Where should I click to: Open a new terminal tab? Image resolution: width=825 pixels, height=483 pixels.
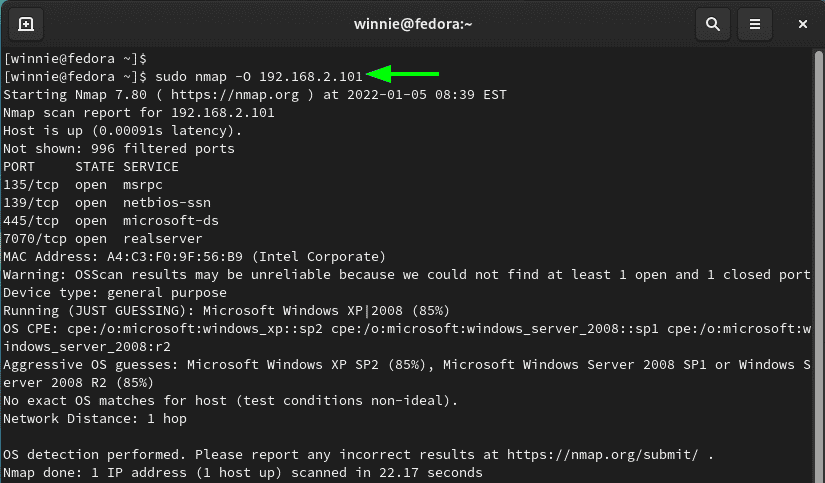26,24
